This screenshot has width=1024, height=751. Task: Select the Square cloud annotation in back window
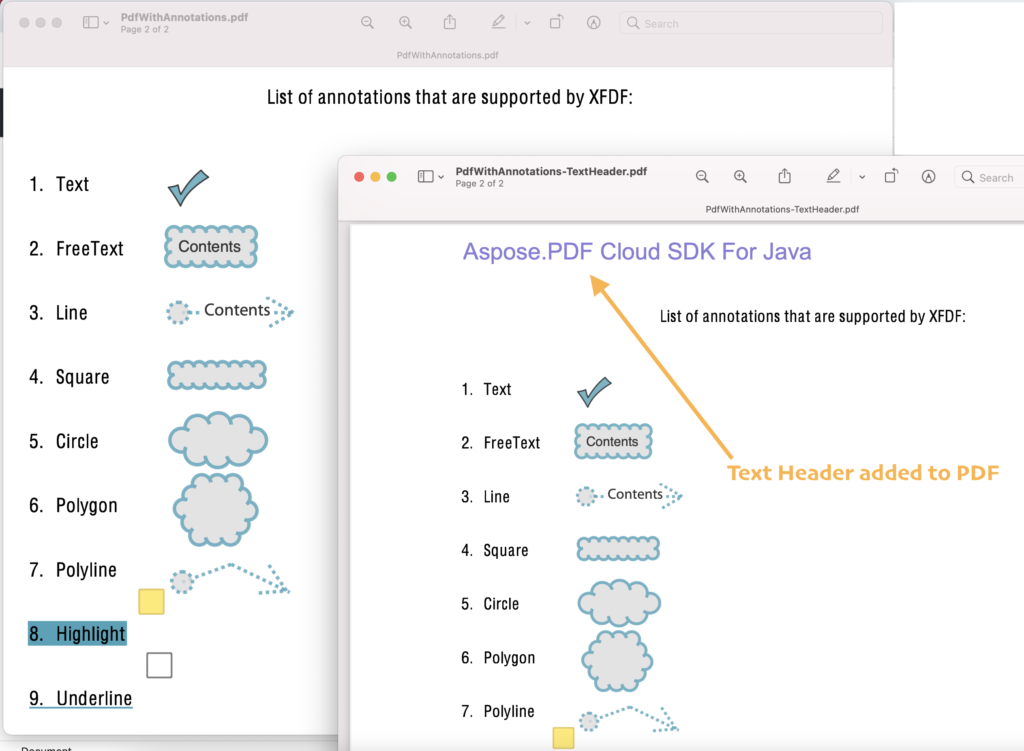(217, 375)
